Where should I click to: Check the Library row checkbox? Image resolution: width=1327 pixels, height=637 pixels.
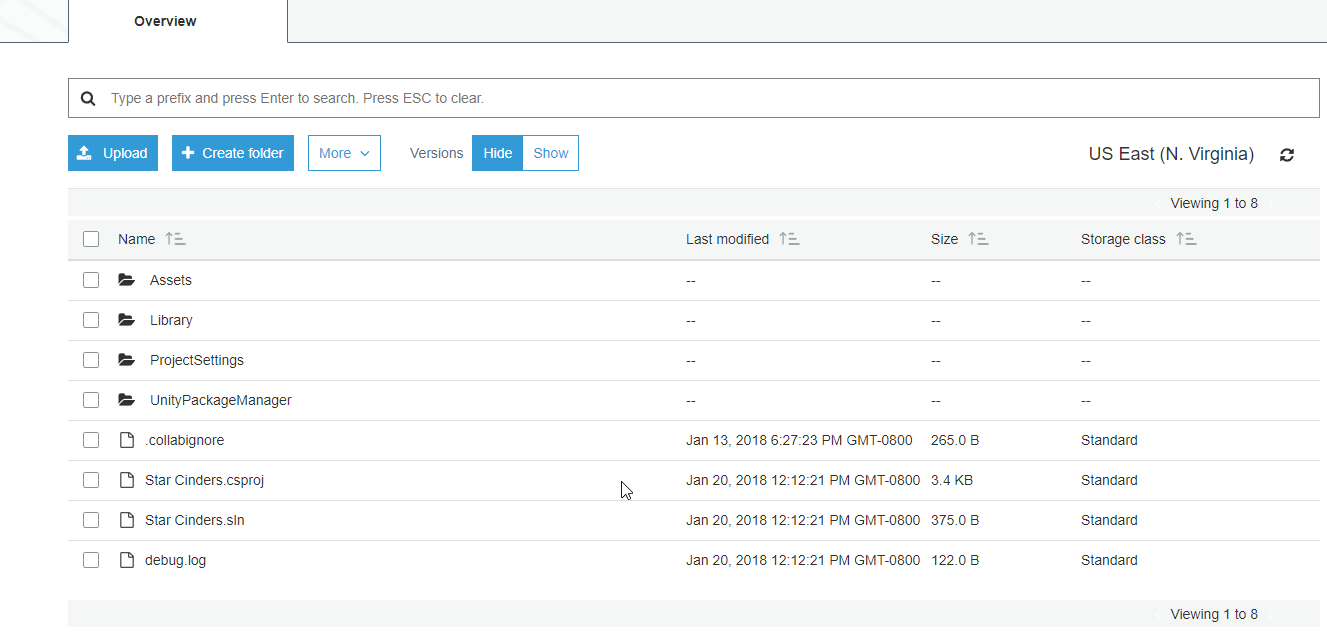click(91, 320)
